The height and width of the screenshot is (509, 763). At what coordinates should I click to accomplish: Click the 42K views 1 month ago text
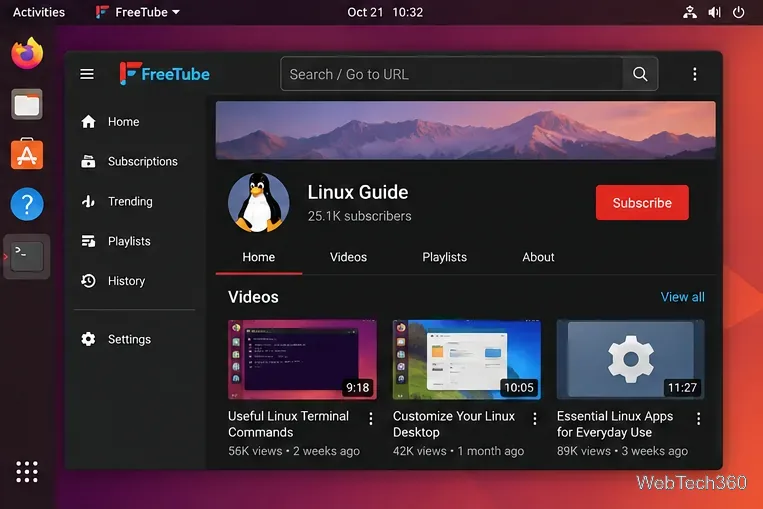(458, 451)
